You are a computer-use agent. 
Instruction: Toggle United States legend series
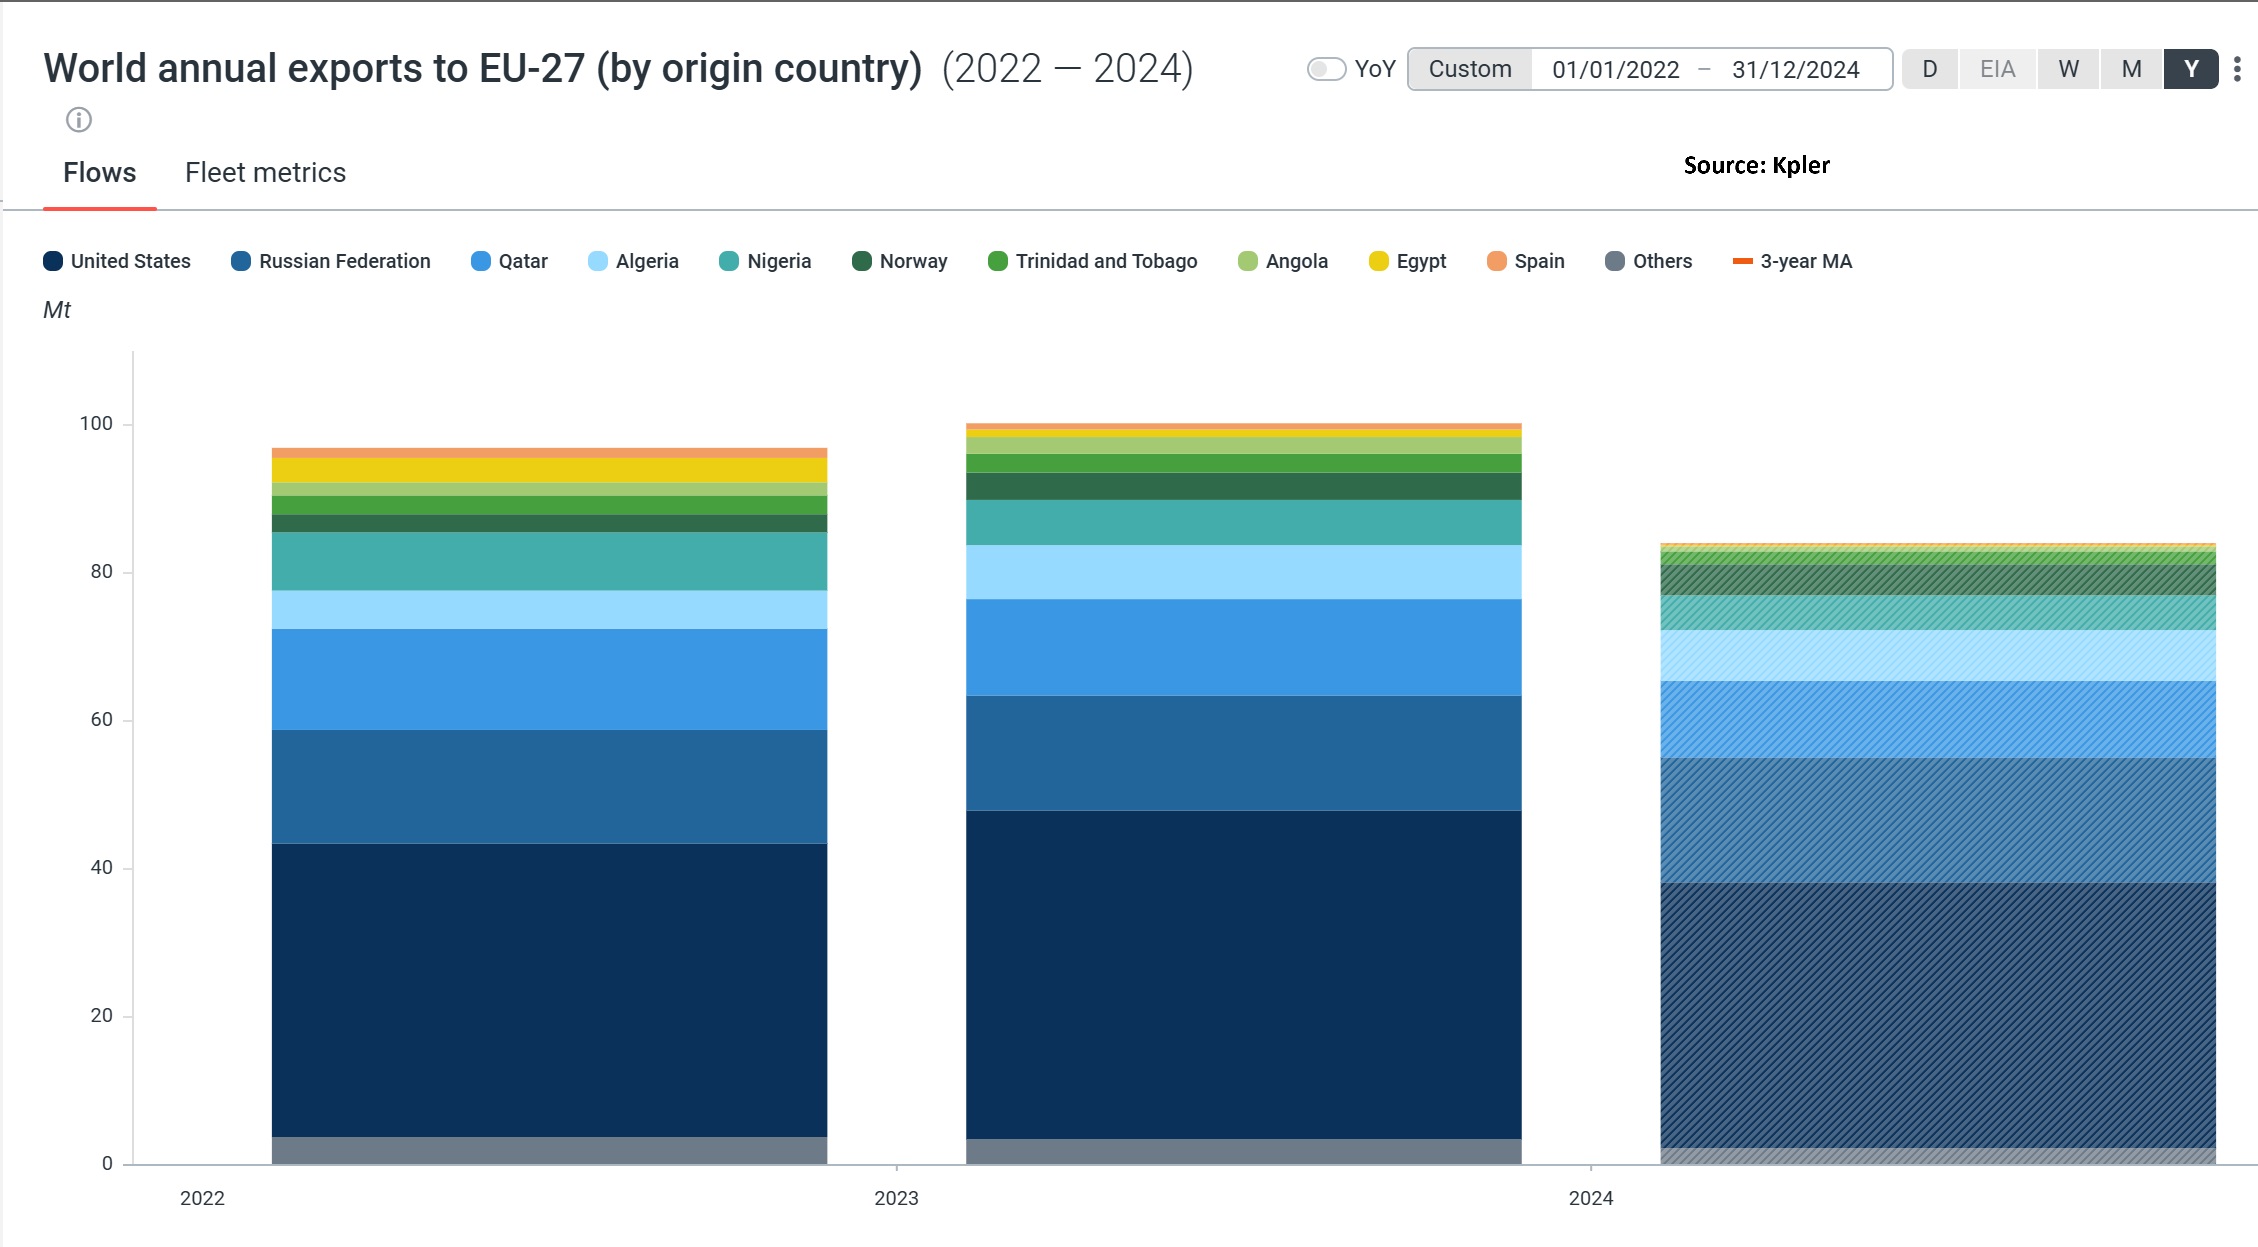click(117, 261)
